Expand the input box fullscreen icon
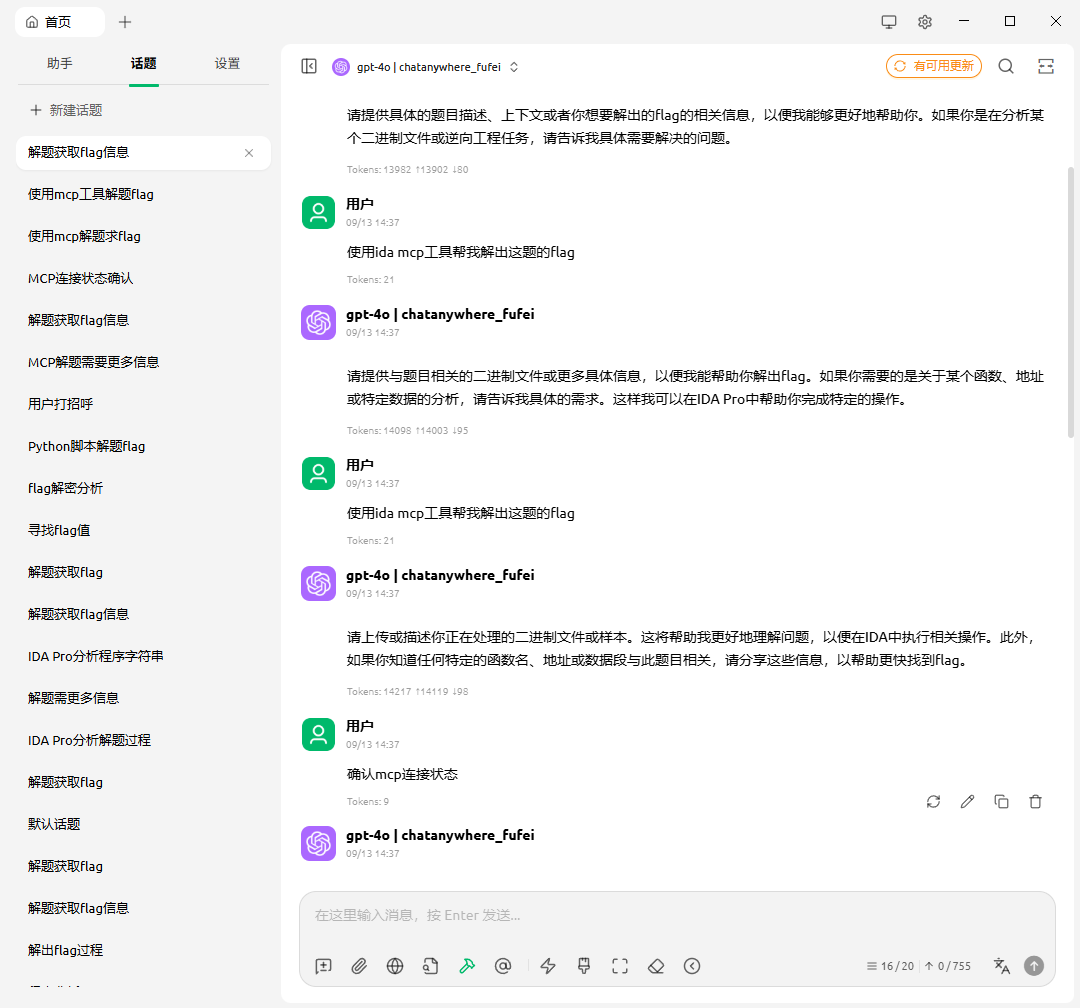Viewport: 1080px width, 1008px height. coord(620,966)
